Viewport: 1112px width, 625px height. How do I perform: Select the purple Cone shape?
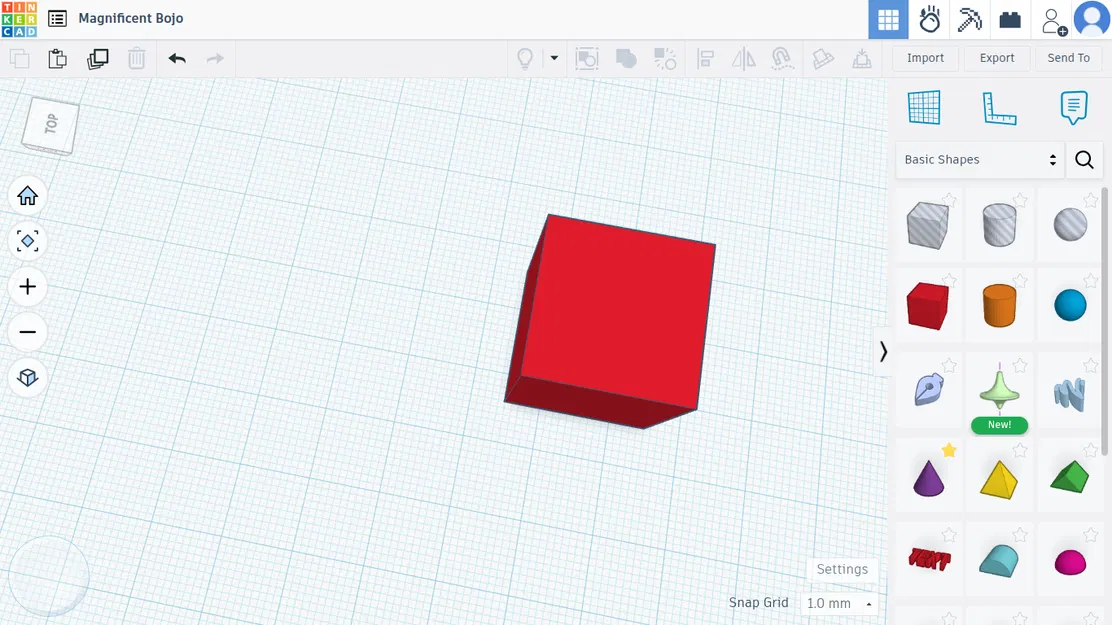click(x=928, y=477)
